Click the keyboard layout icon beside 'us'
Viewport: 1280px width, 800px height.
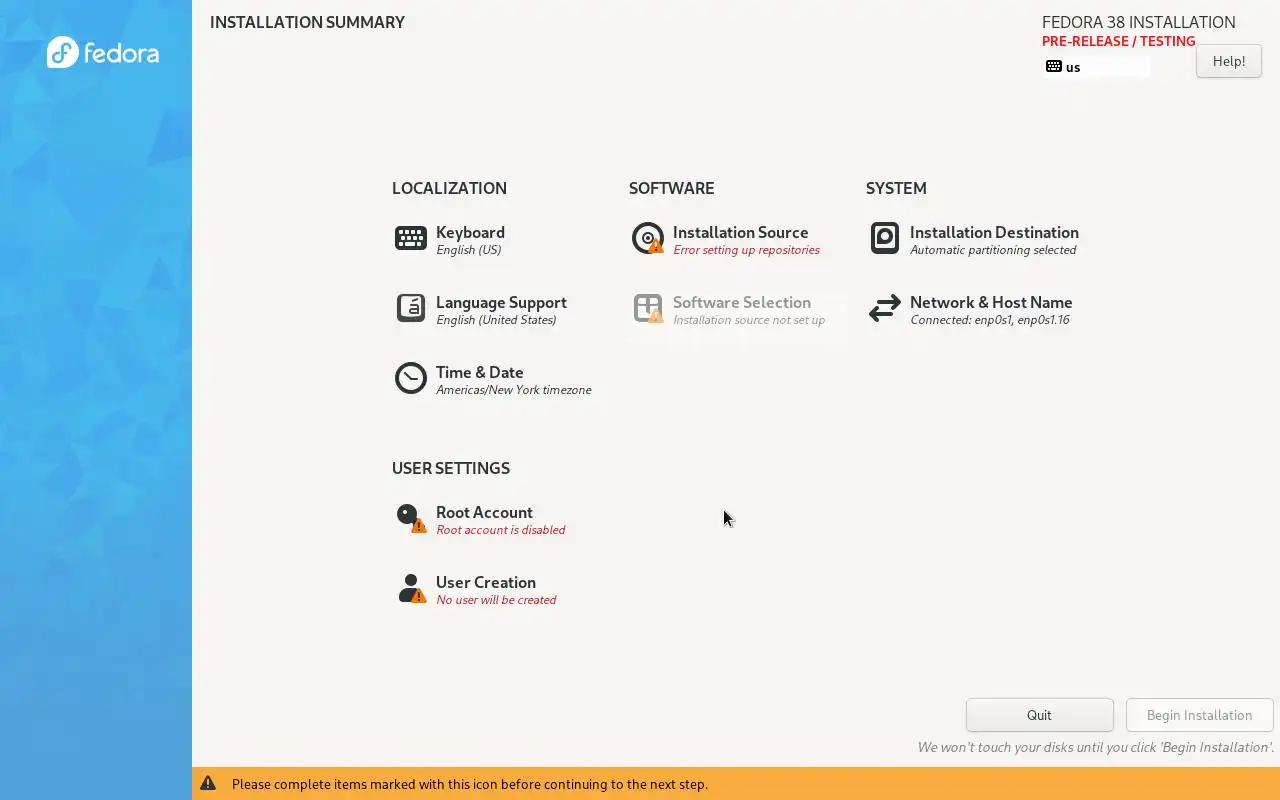click(x=1054, y=67)
